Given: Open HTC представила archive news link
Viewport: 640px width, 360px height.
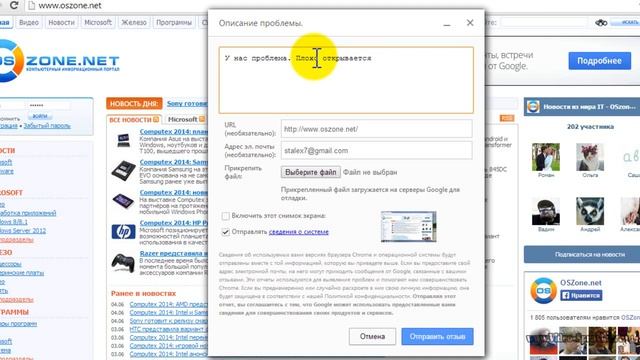Looking at the screenshot, I should (169, 329).
